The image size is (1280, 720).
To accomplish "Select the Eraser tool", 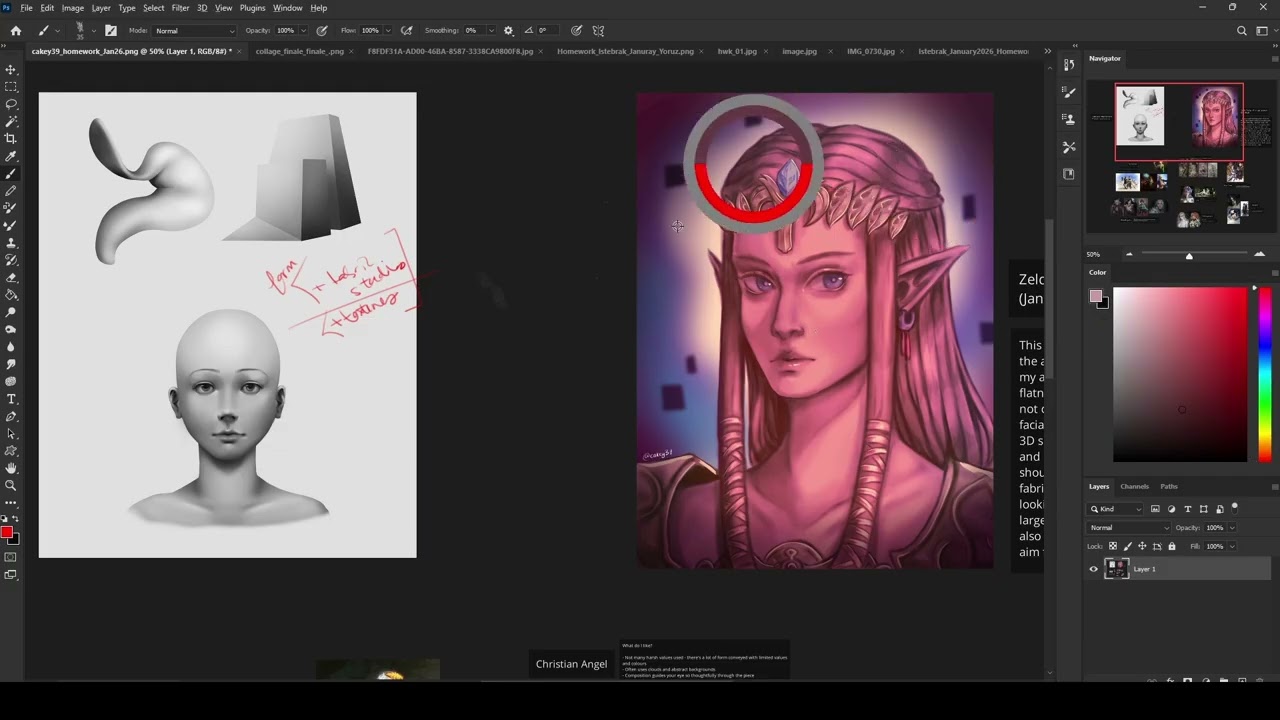I will coord(11,277).
